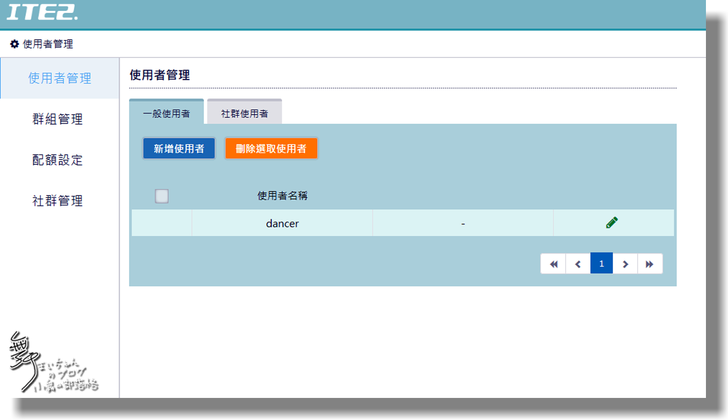Click the ITE2 logo in header
The image size is (728, 420).
coord(42,13)
